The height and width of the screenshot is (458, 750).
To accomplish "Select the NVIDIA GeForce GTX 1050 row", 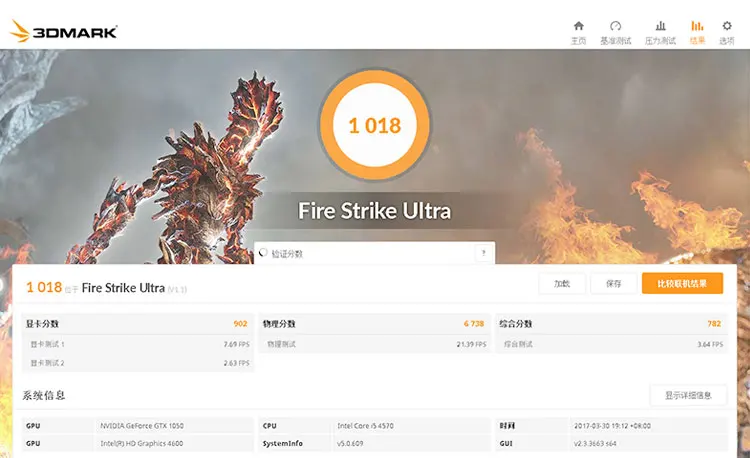I will [x=137, y=425].
